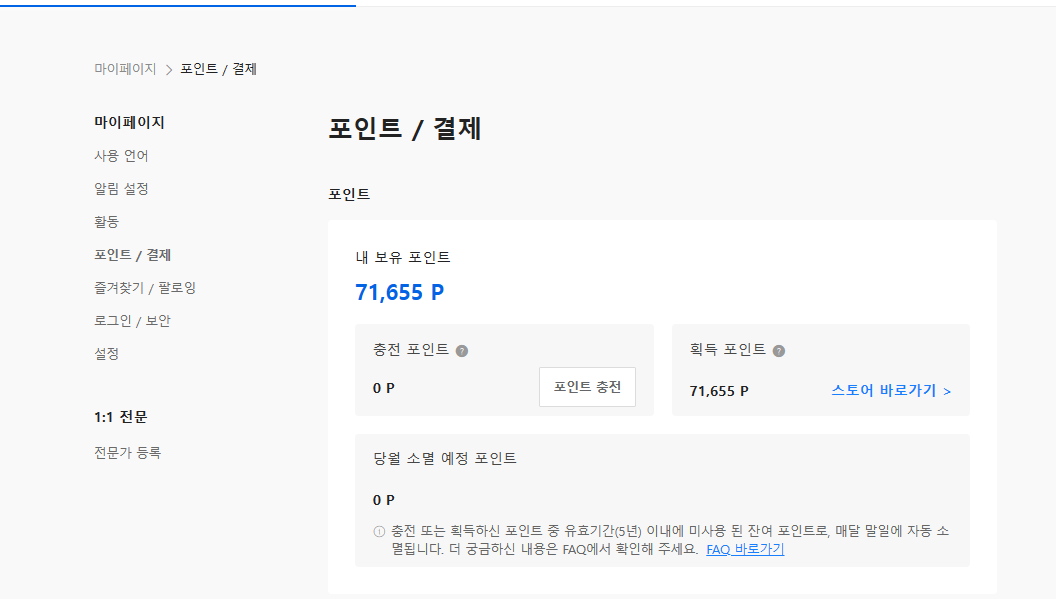Click the info icon beside the expiration notice
The width and height of the screenshot is (1056, 599).
point(379,532)
